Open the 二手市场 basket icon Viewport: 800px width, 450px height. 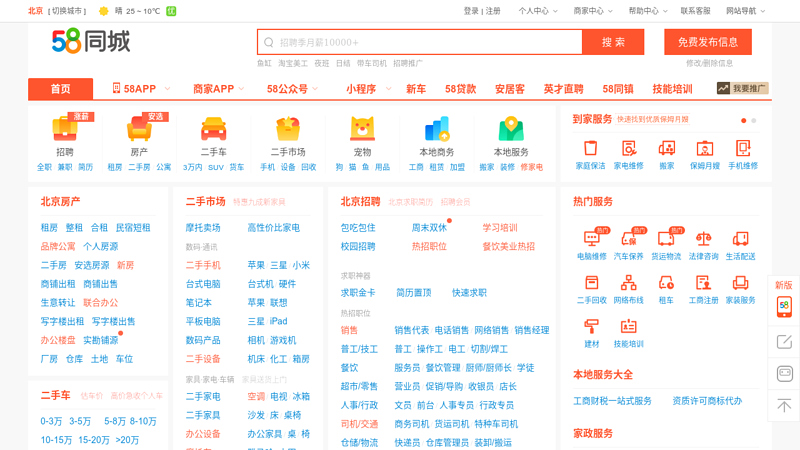pyautogui.click(x=288, y=129)
